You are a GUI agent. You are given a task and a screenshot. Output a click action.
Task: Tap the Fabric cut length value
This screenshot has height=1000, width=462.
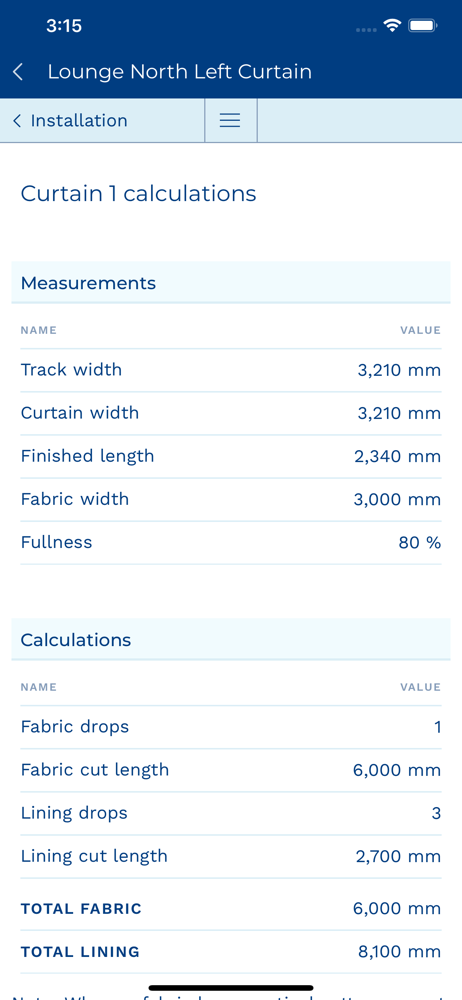[x=397, y=770]
